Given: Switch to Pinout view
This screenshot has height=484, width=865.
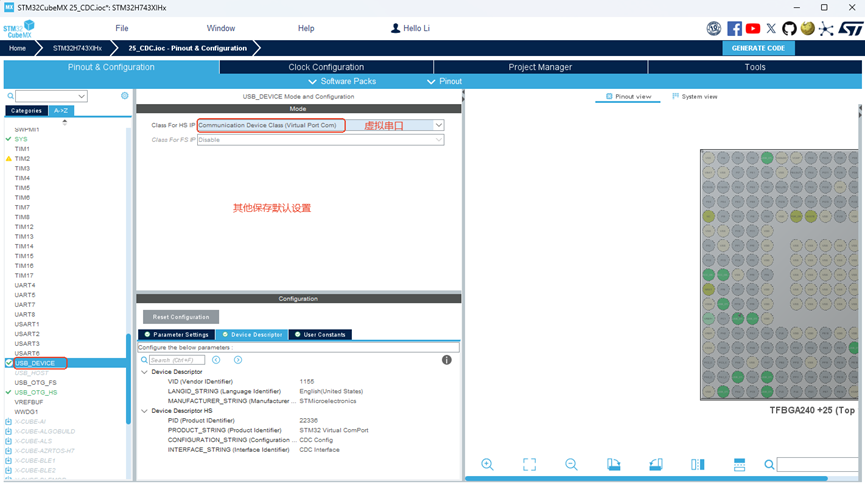Looking at the screenshot, I should pos(628,97).
